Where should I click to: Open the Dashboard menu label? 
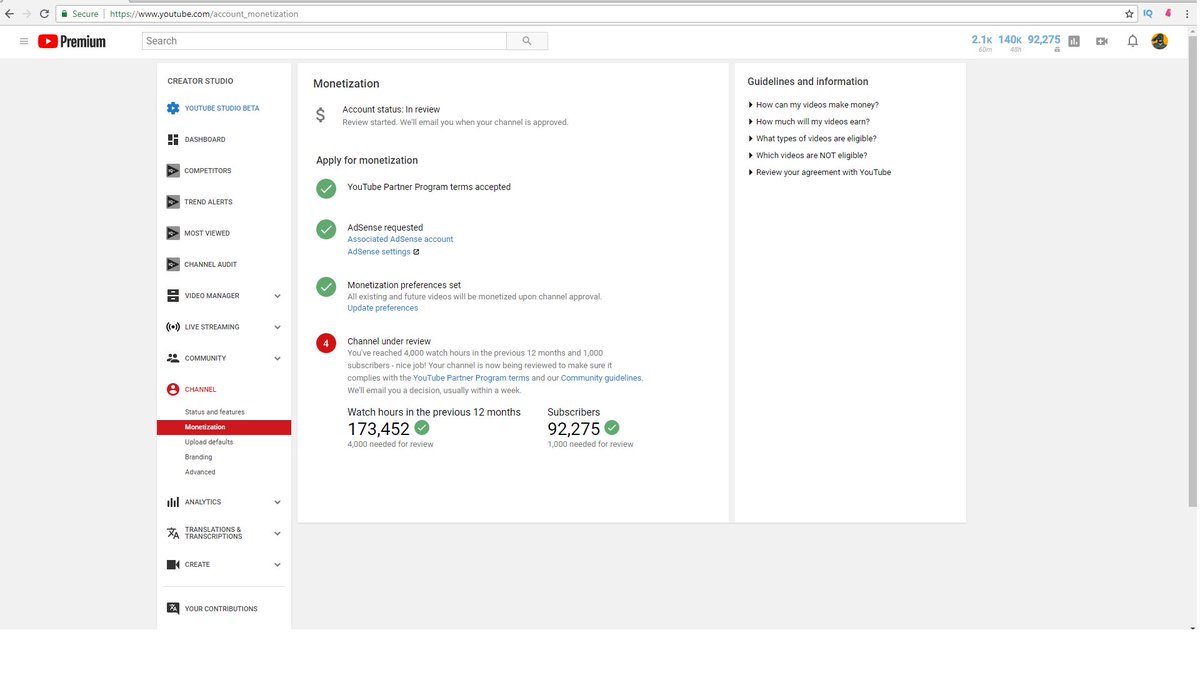[x=205, y=140]
